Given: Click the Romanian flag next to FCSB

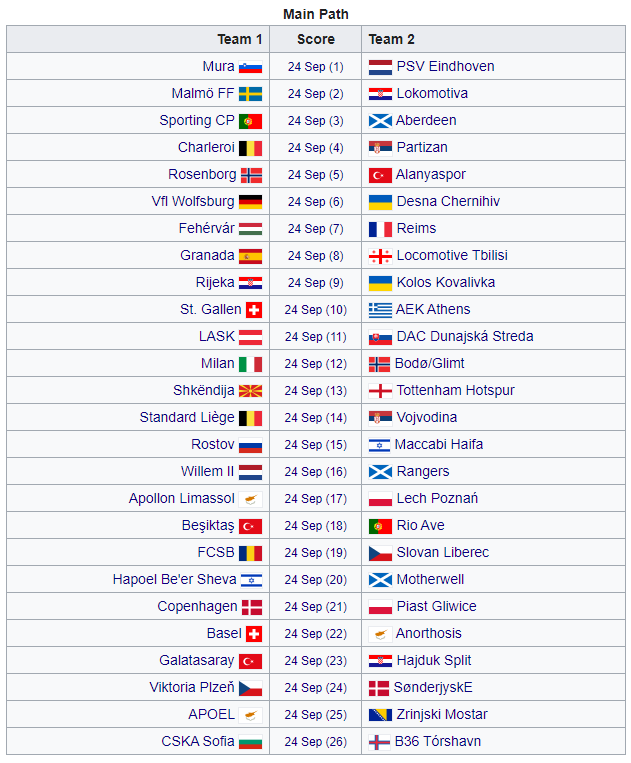Looking at the screenshot, I should click(x=250, y=553).
